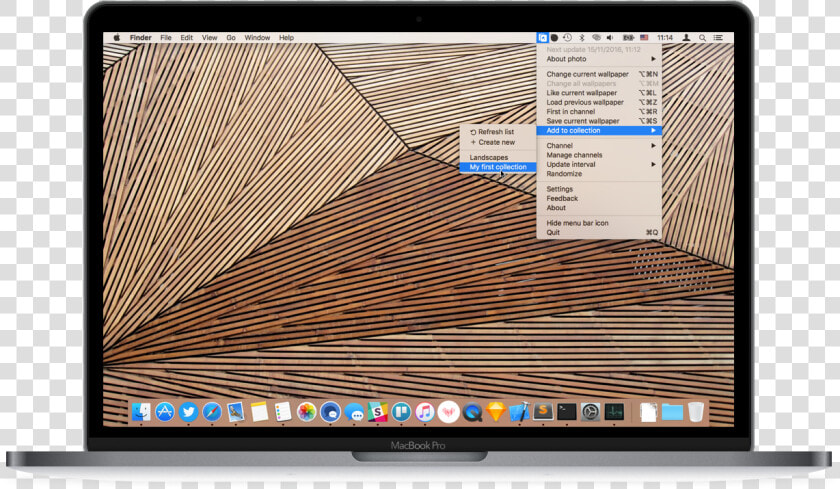Image resolution: width=840 pixels, height=489 pixels.
Task: Open the Mail stamp icon in dock
Action: point(236,412)
